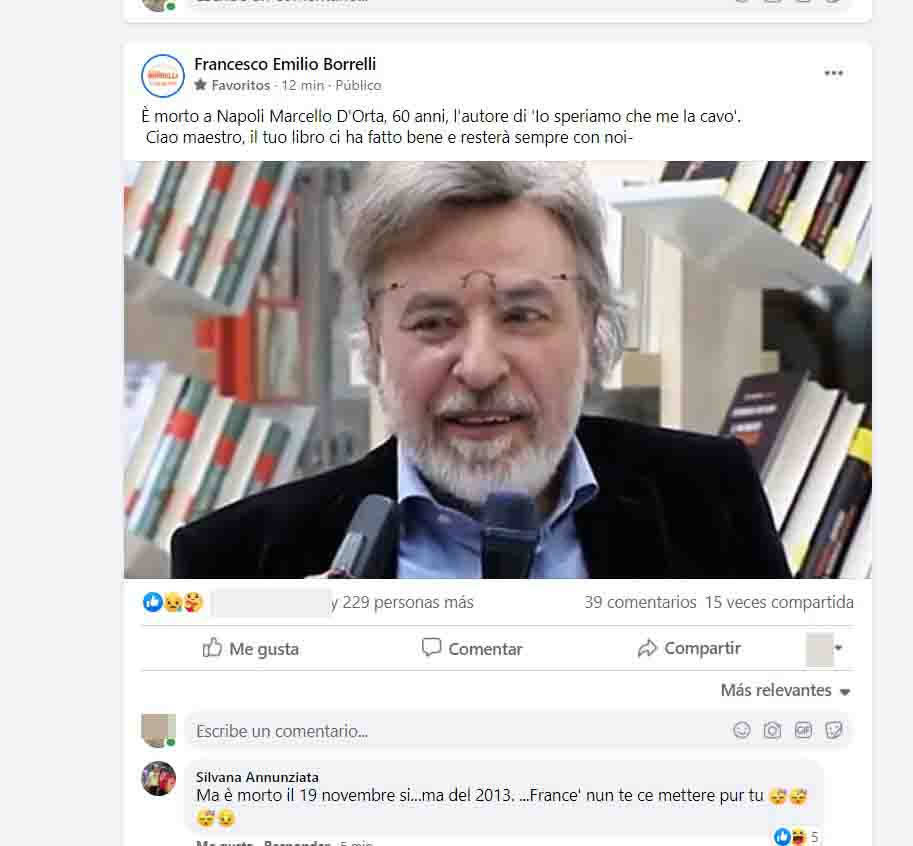Open the identity selector dropdown arrow
Viewport: 913px width, 846px height.
pos(838,647)
